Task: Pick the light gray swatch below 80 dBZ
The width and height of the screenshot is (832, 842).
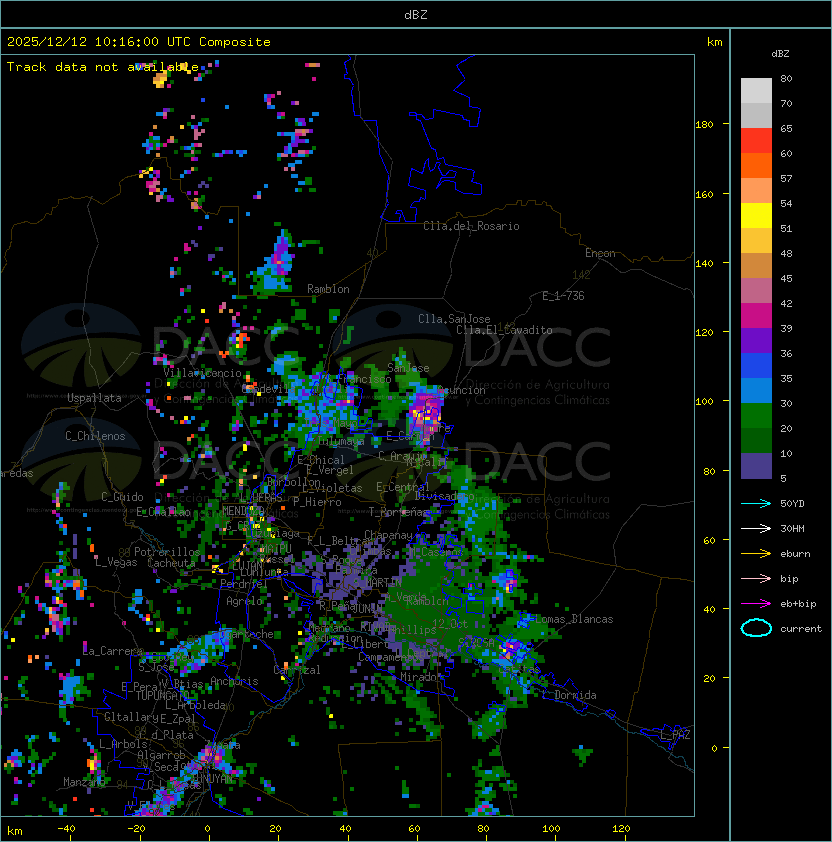Action: tap(756, 90)
